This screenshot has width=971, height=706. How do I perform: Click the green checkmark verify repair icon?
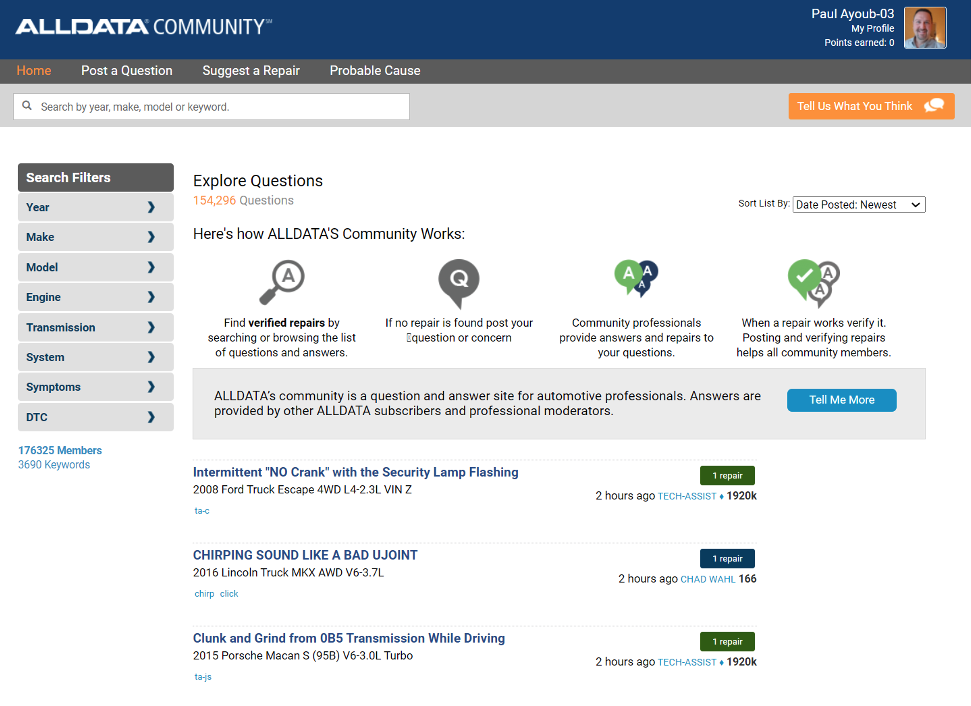[x=814, y=283]
